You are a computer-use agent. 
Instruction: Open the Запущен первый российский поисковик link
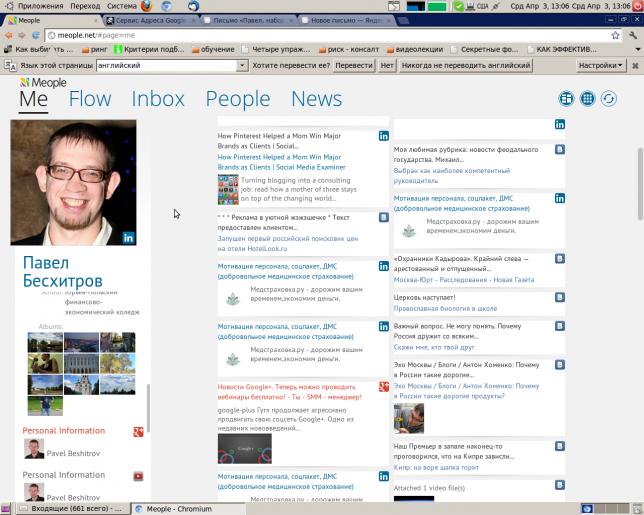[x=288, y=244]
